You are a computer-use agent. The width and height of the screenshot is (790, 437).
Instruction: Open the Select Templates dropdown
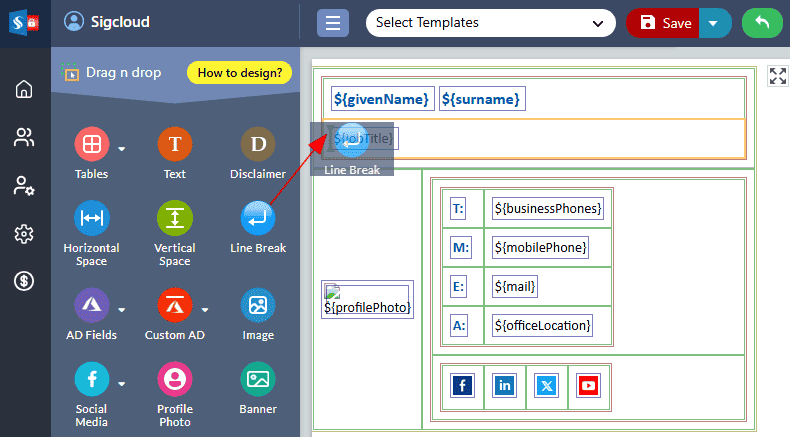click(x=490, y=23)
